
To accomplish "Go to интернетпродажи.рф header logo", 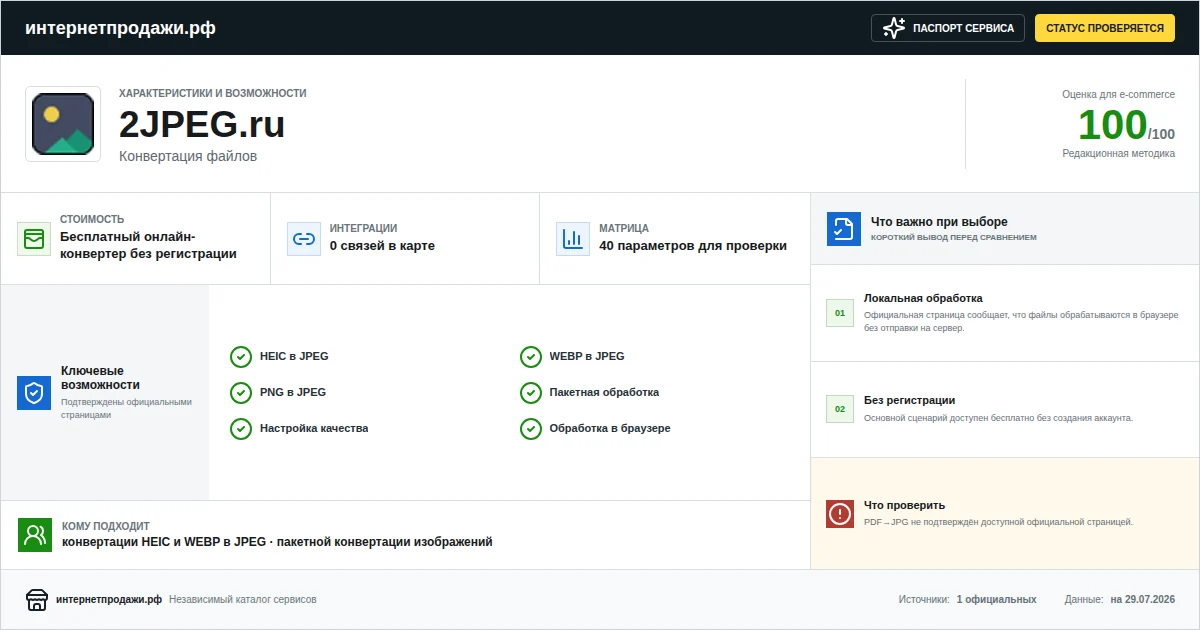I will tap(120, 28).
